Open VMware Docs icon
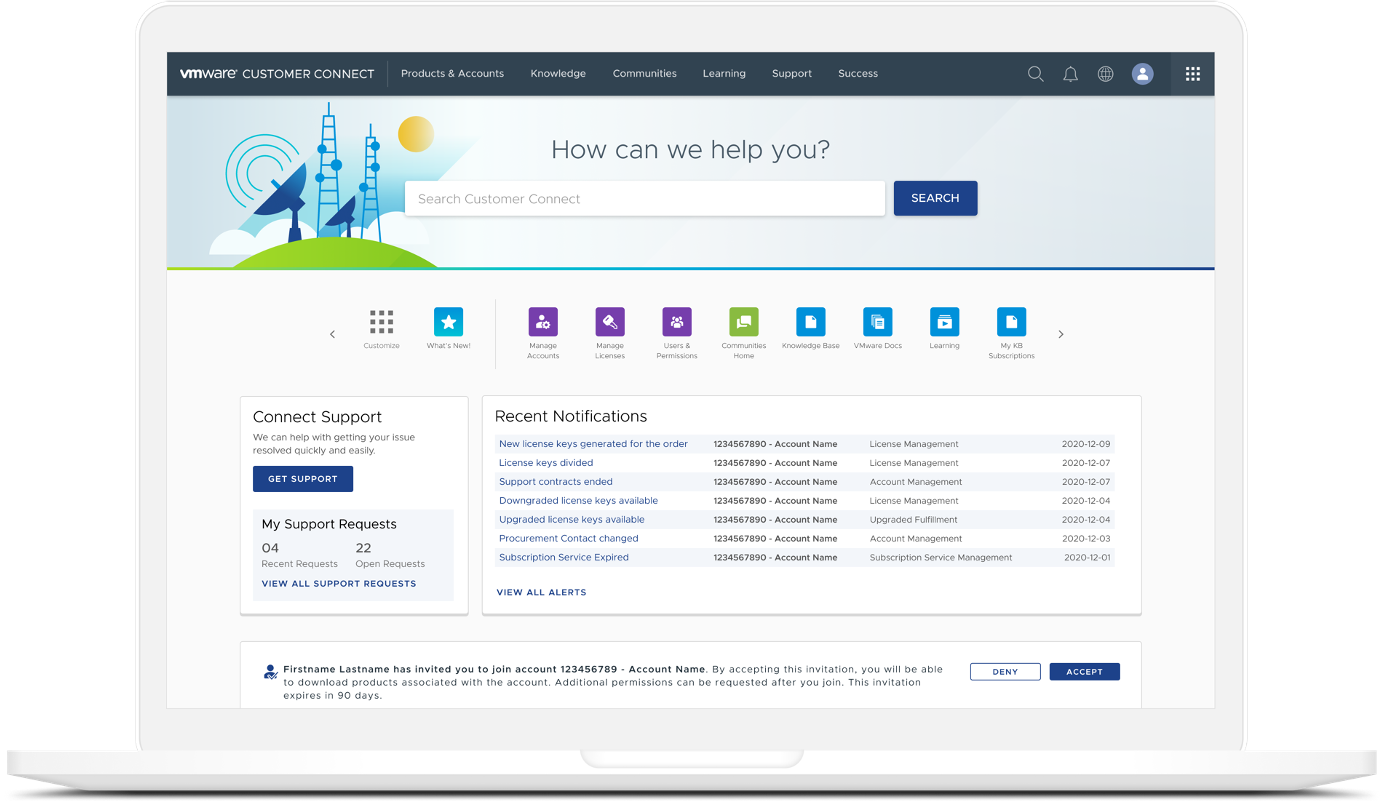Image resolution: width=1383 pixels, height=802 pixels. (877, 321)
